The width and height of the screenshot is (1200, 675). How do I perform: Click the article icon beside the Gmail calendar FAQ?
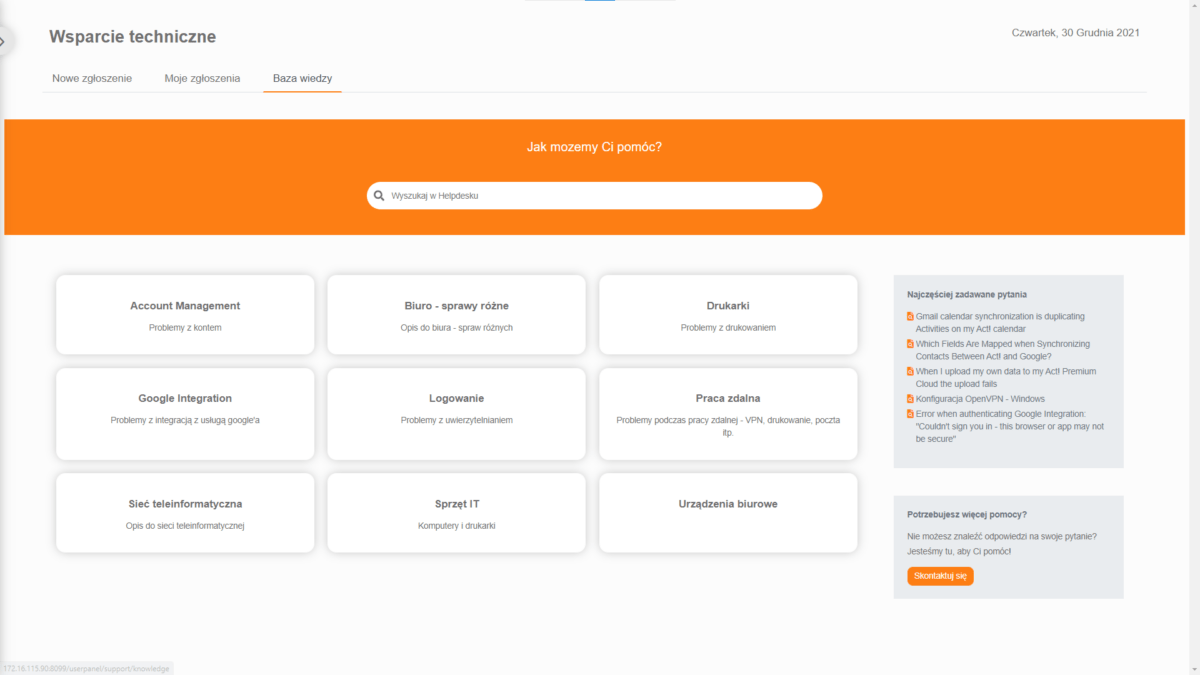point(908,316)
